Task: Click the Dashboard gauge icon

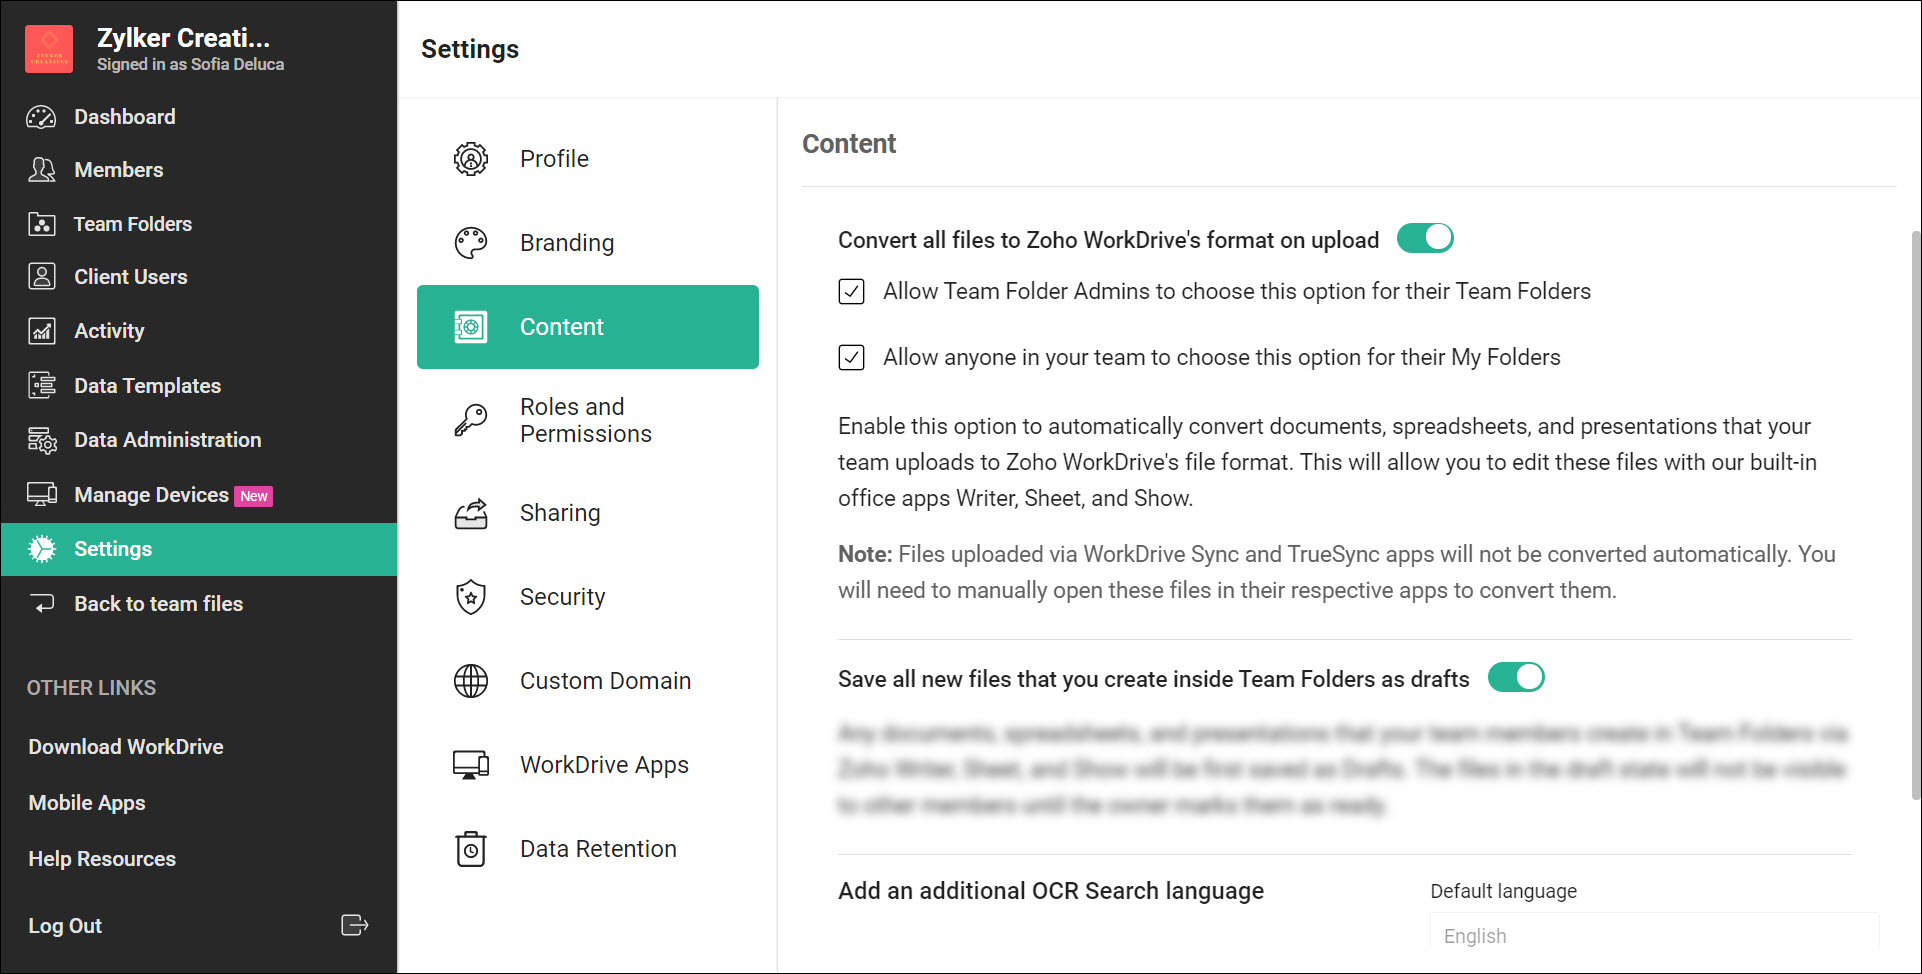Action: click(41, 117)
